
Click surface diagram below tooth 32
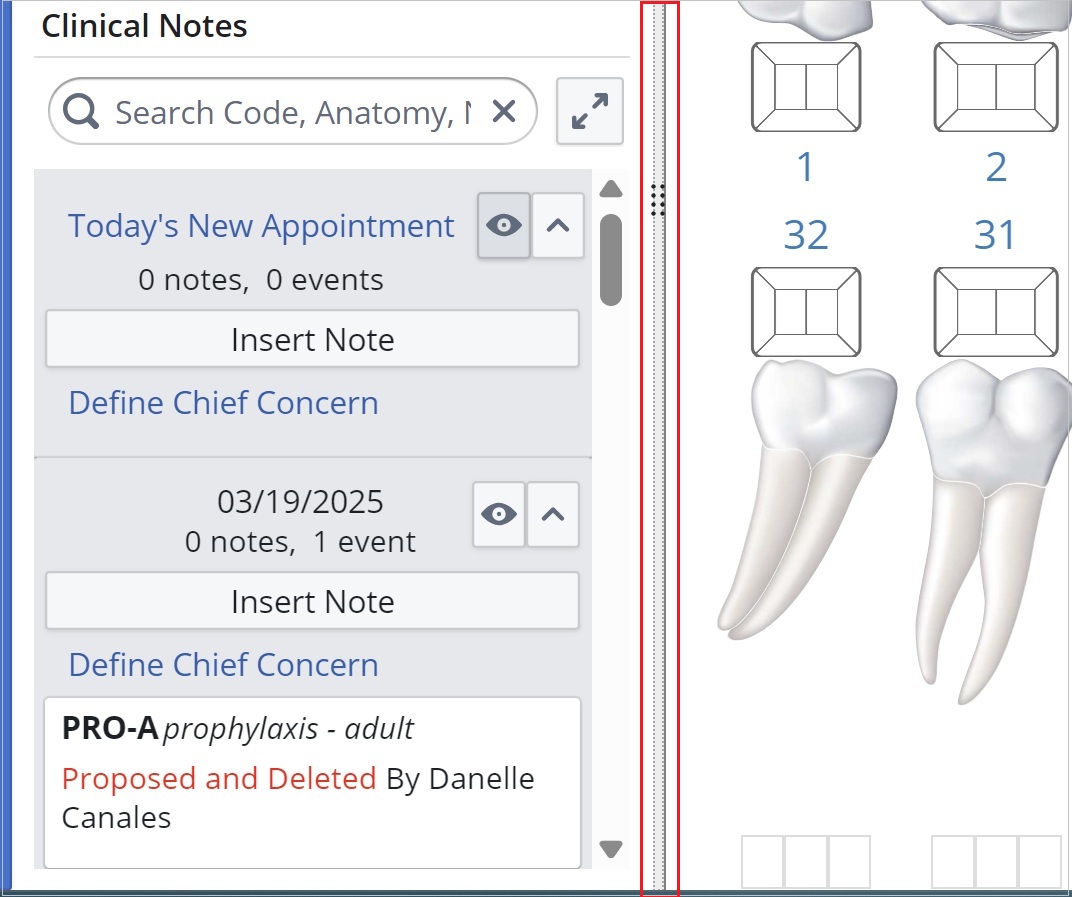coord(806,312)
